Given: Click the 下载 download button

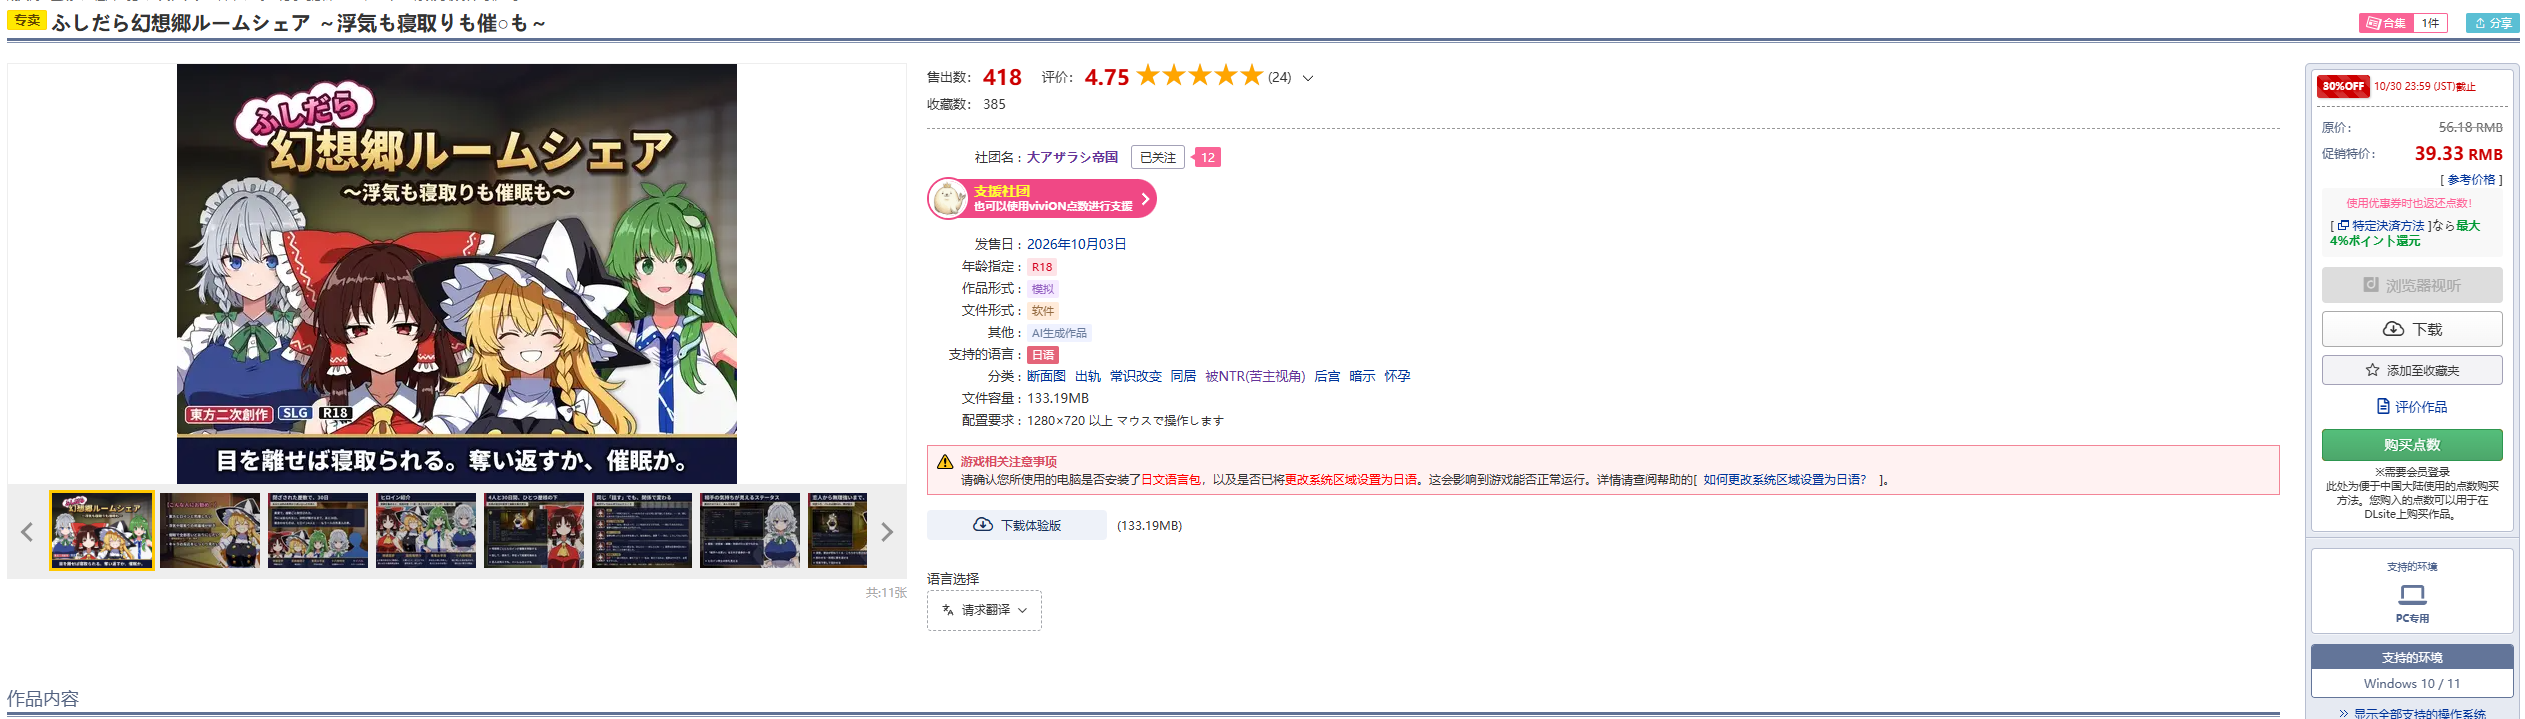Looking at the screenshot, I should coord(2412,329).
